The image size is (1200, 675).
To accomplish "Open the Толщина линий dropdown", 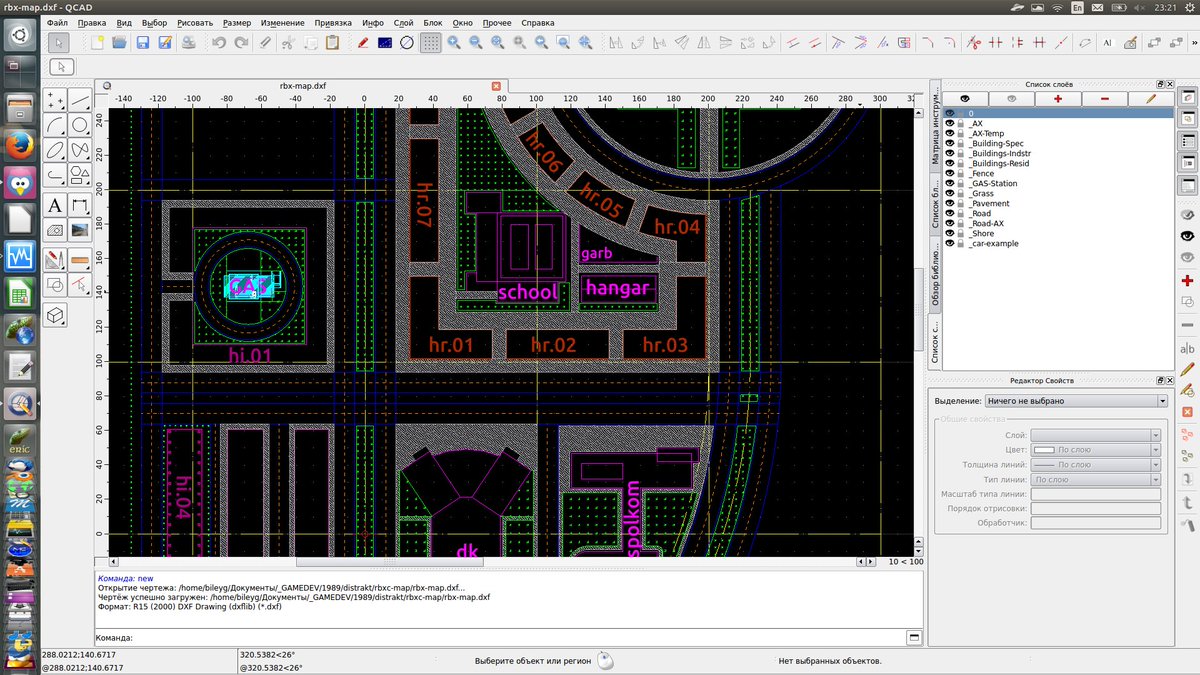I will [1095, 465].
